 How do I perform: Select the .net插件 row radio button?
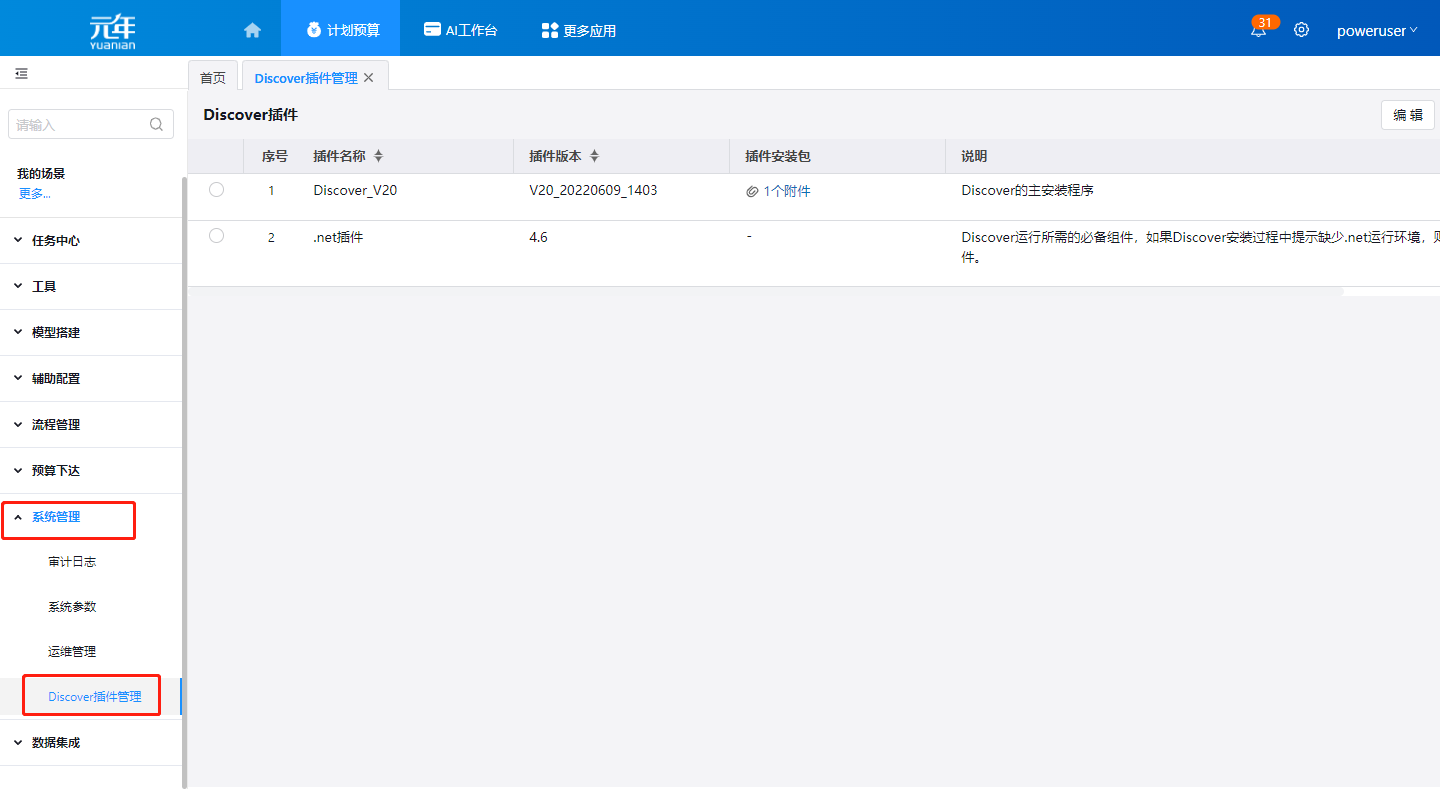216,236
